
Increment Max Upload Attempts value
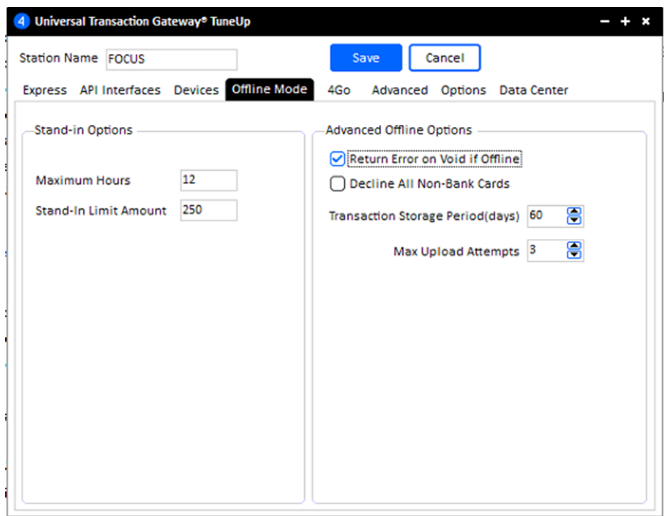574,247
